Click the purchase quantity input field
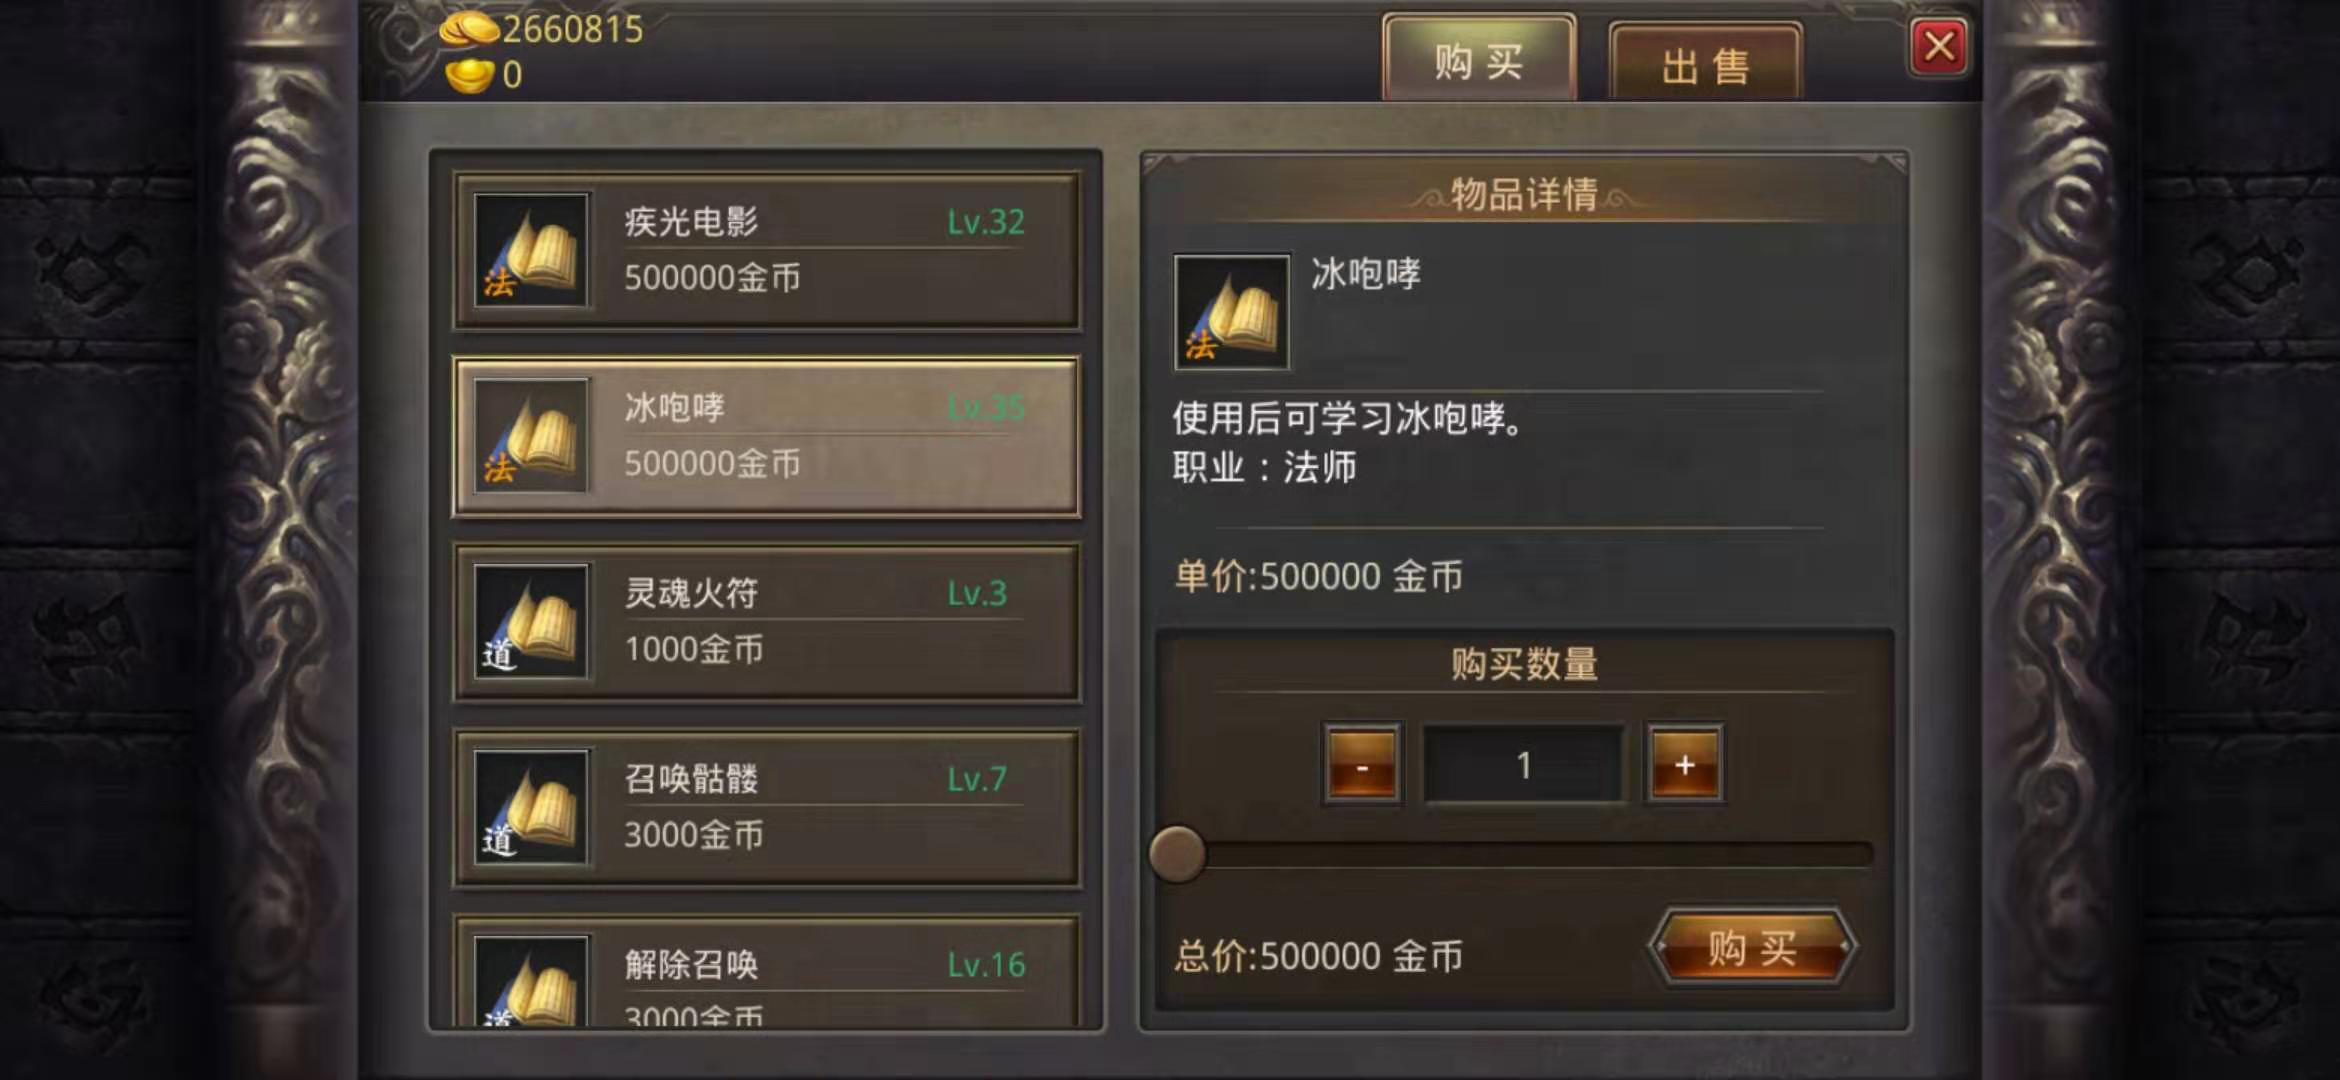 (1523, 765)
